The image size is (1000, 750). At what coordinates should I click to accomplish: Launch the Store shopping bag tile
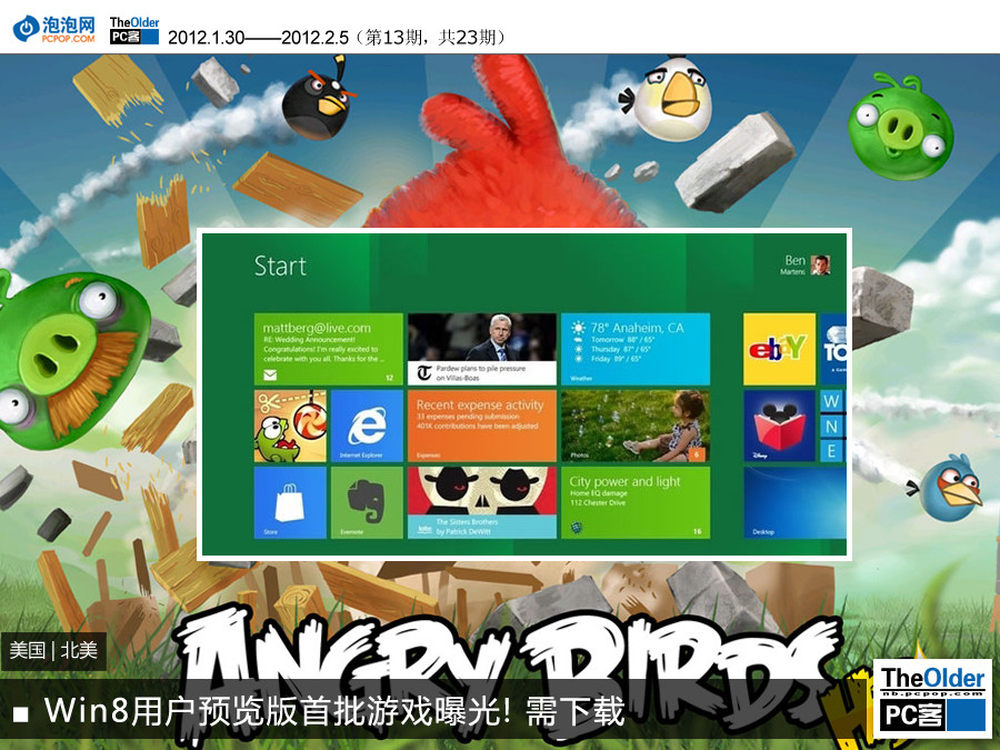(x=290, y=502)
